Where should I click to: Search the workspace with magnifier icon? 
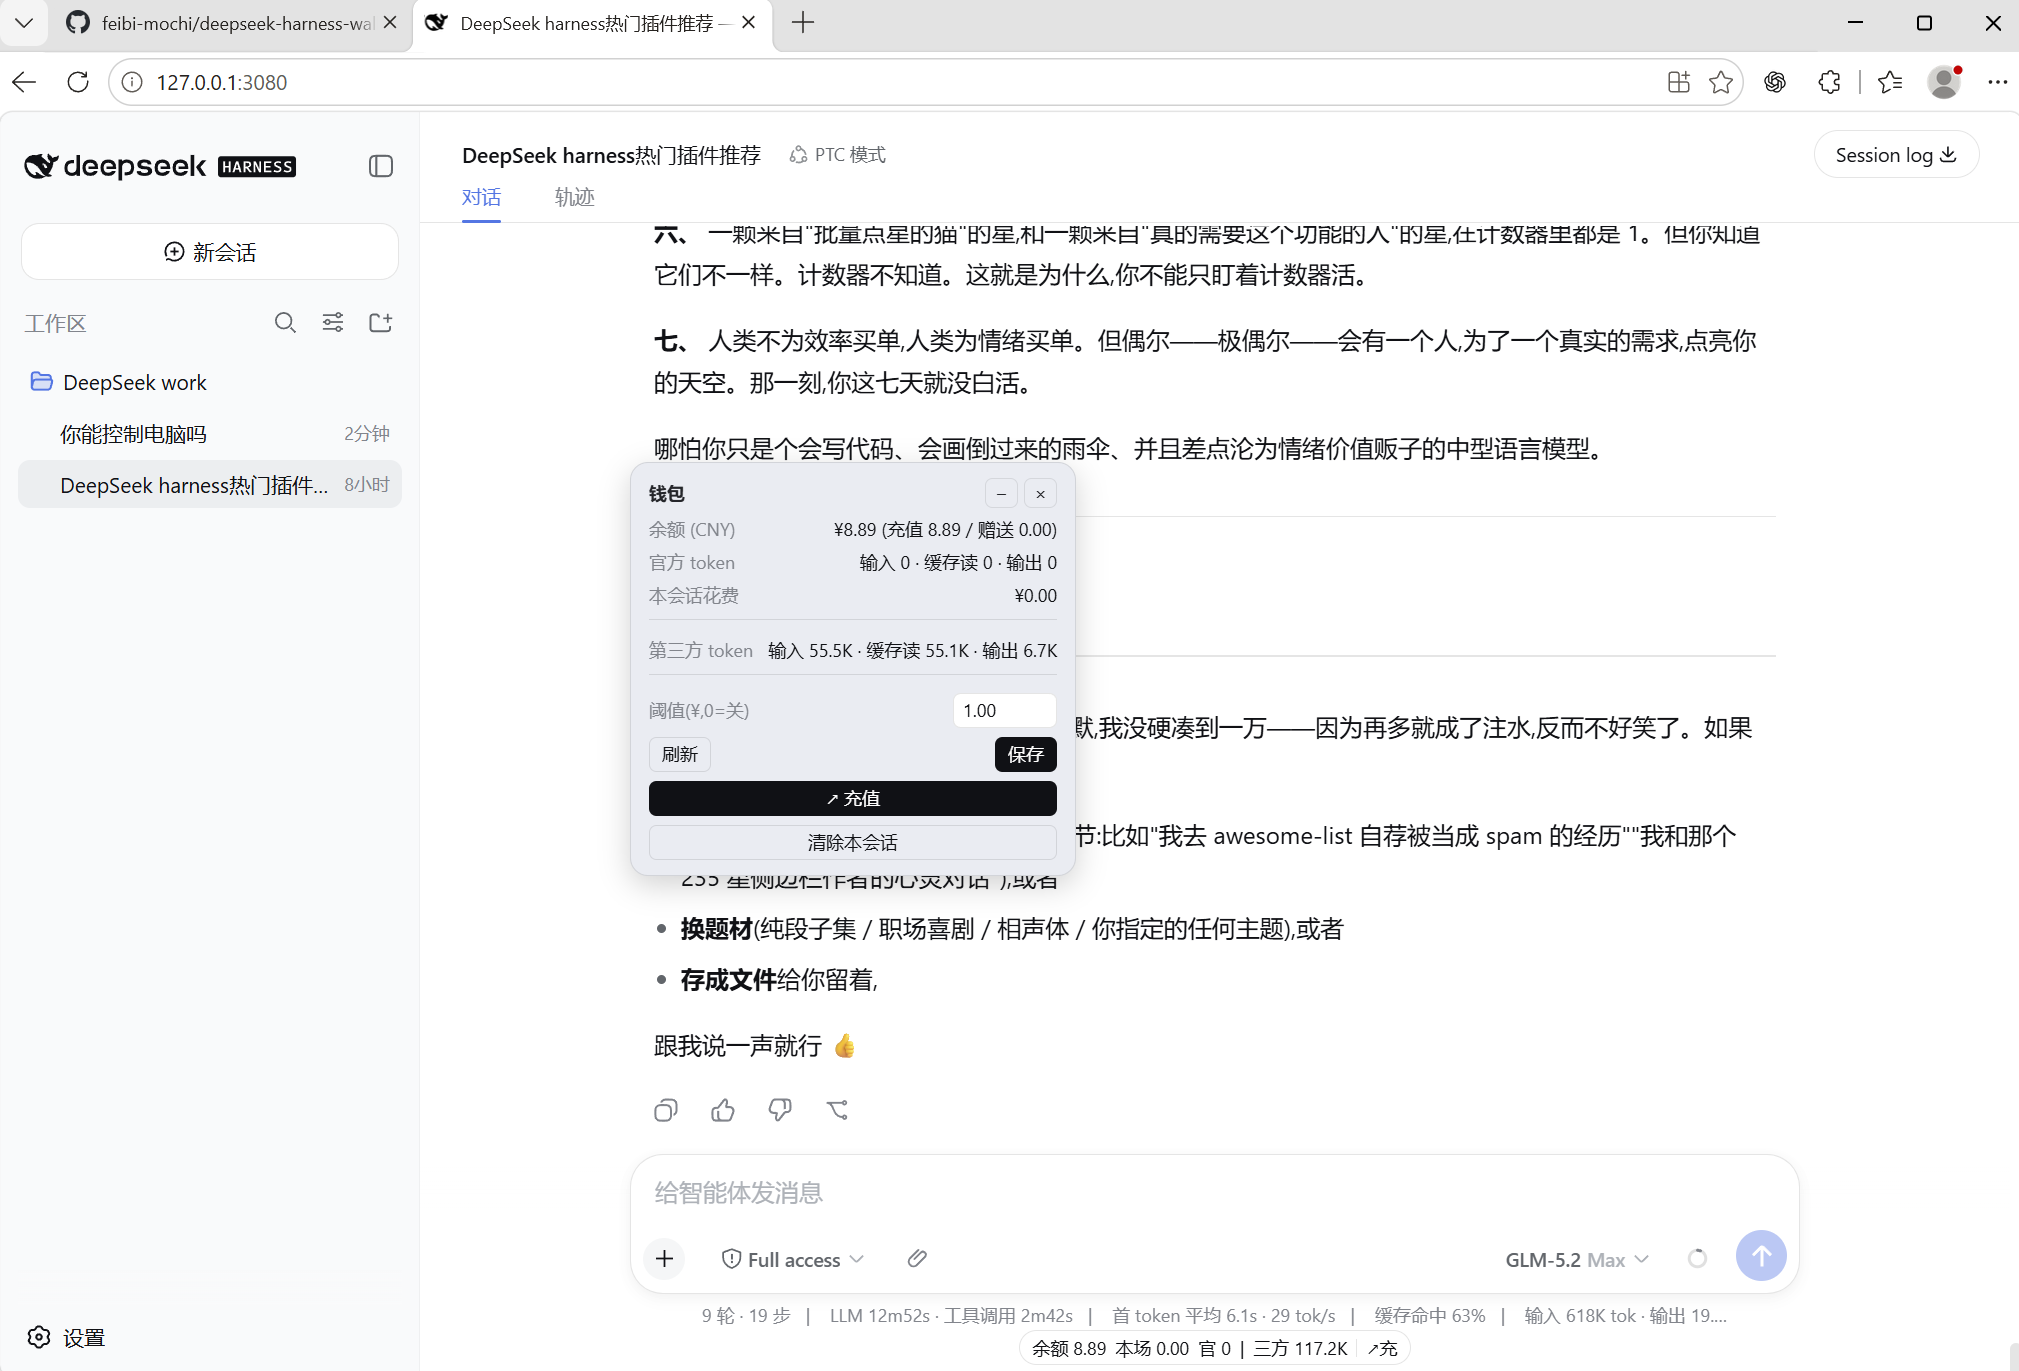click(285, 322)
